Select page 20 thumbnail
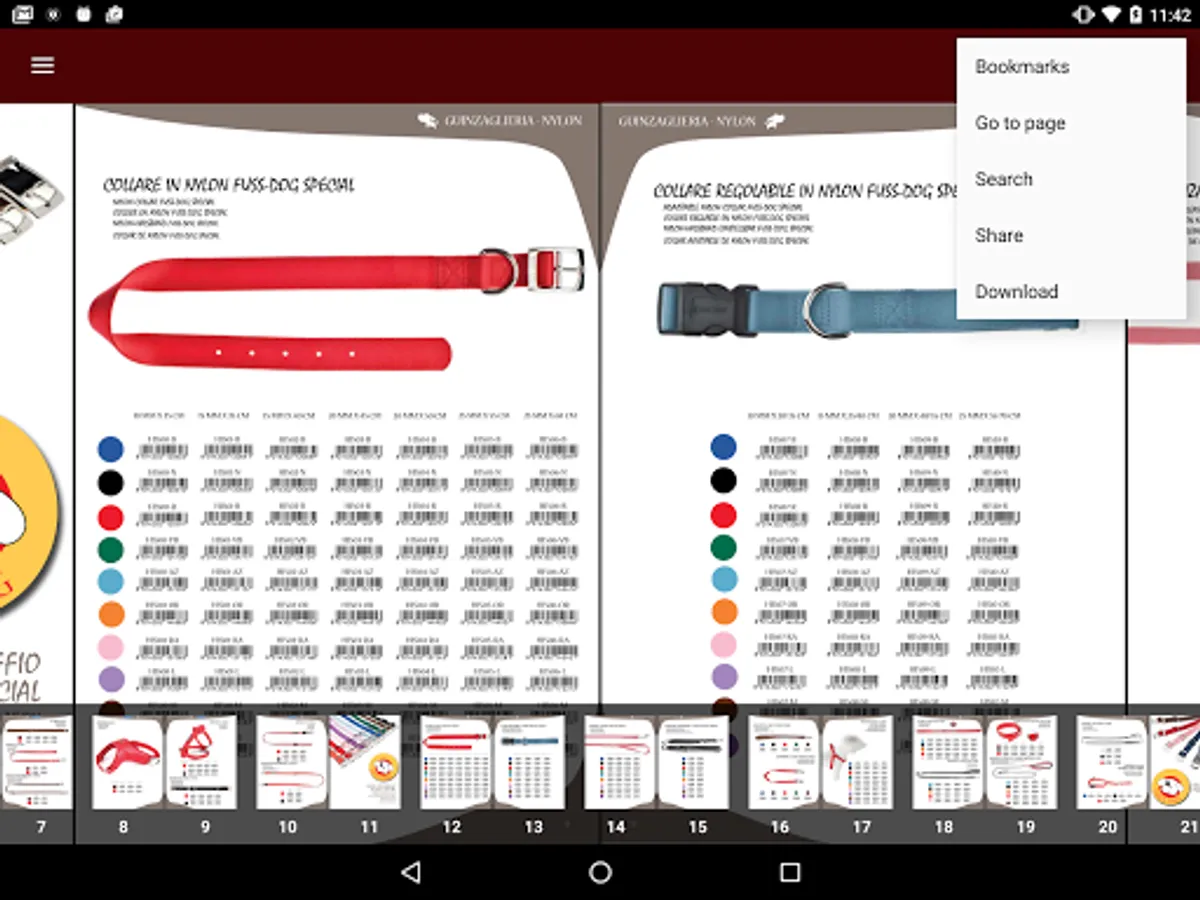1200x900 pixels. (1111, 763)
